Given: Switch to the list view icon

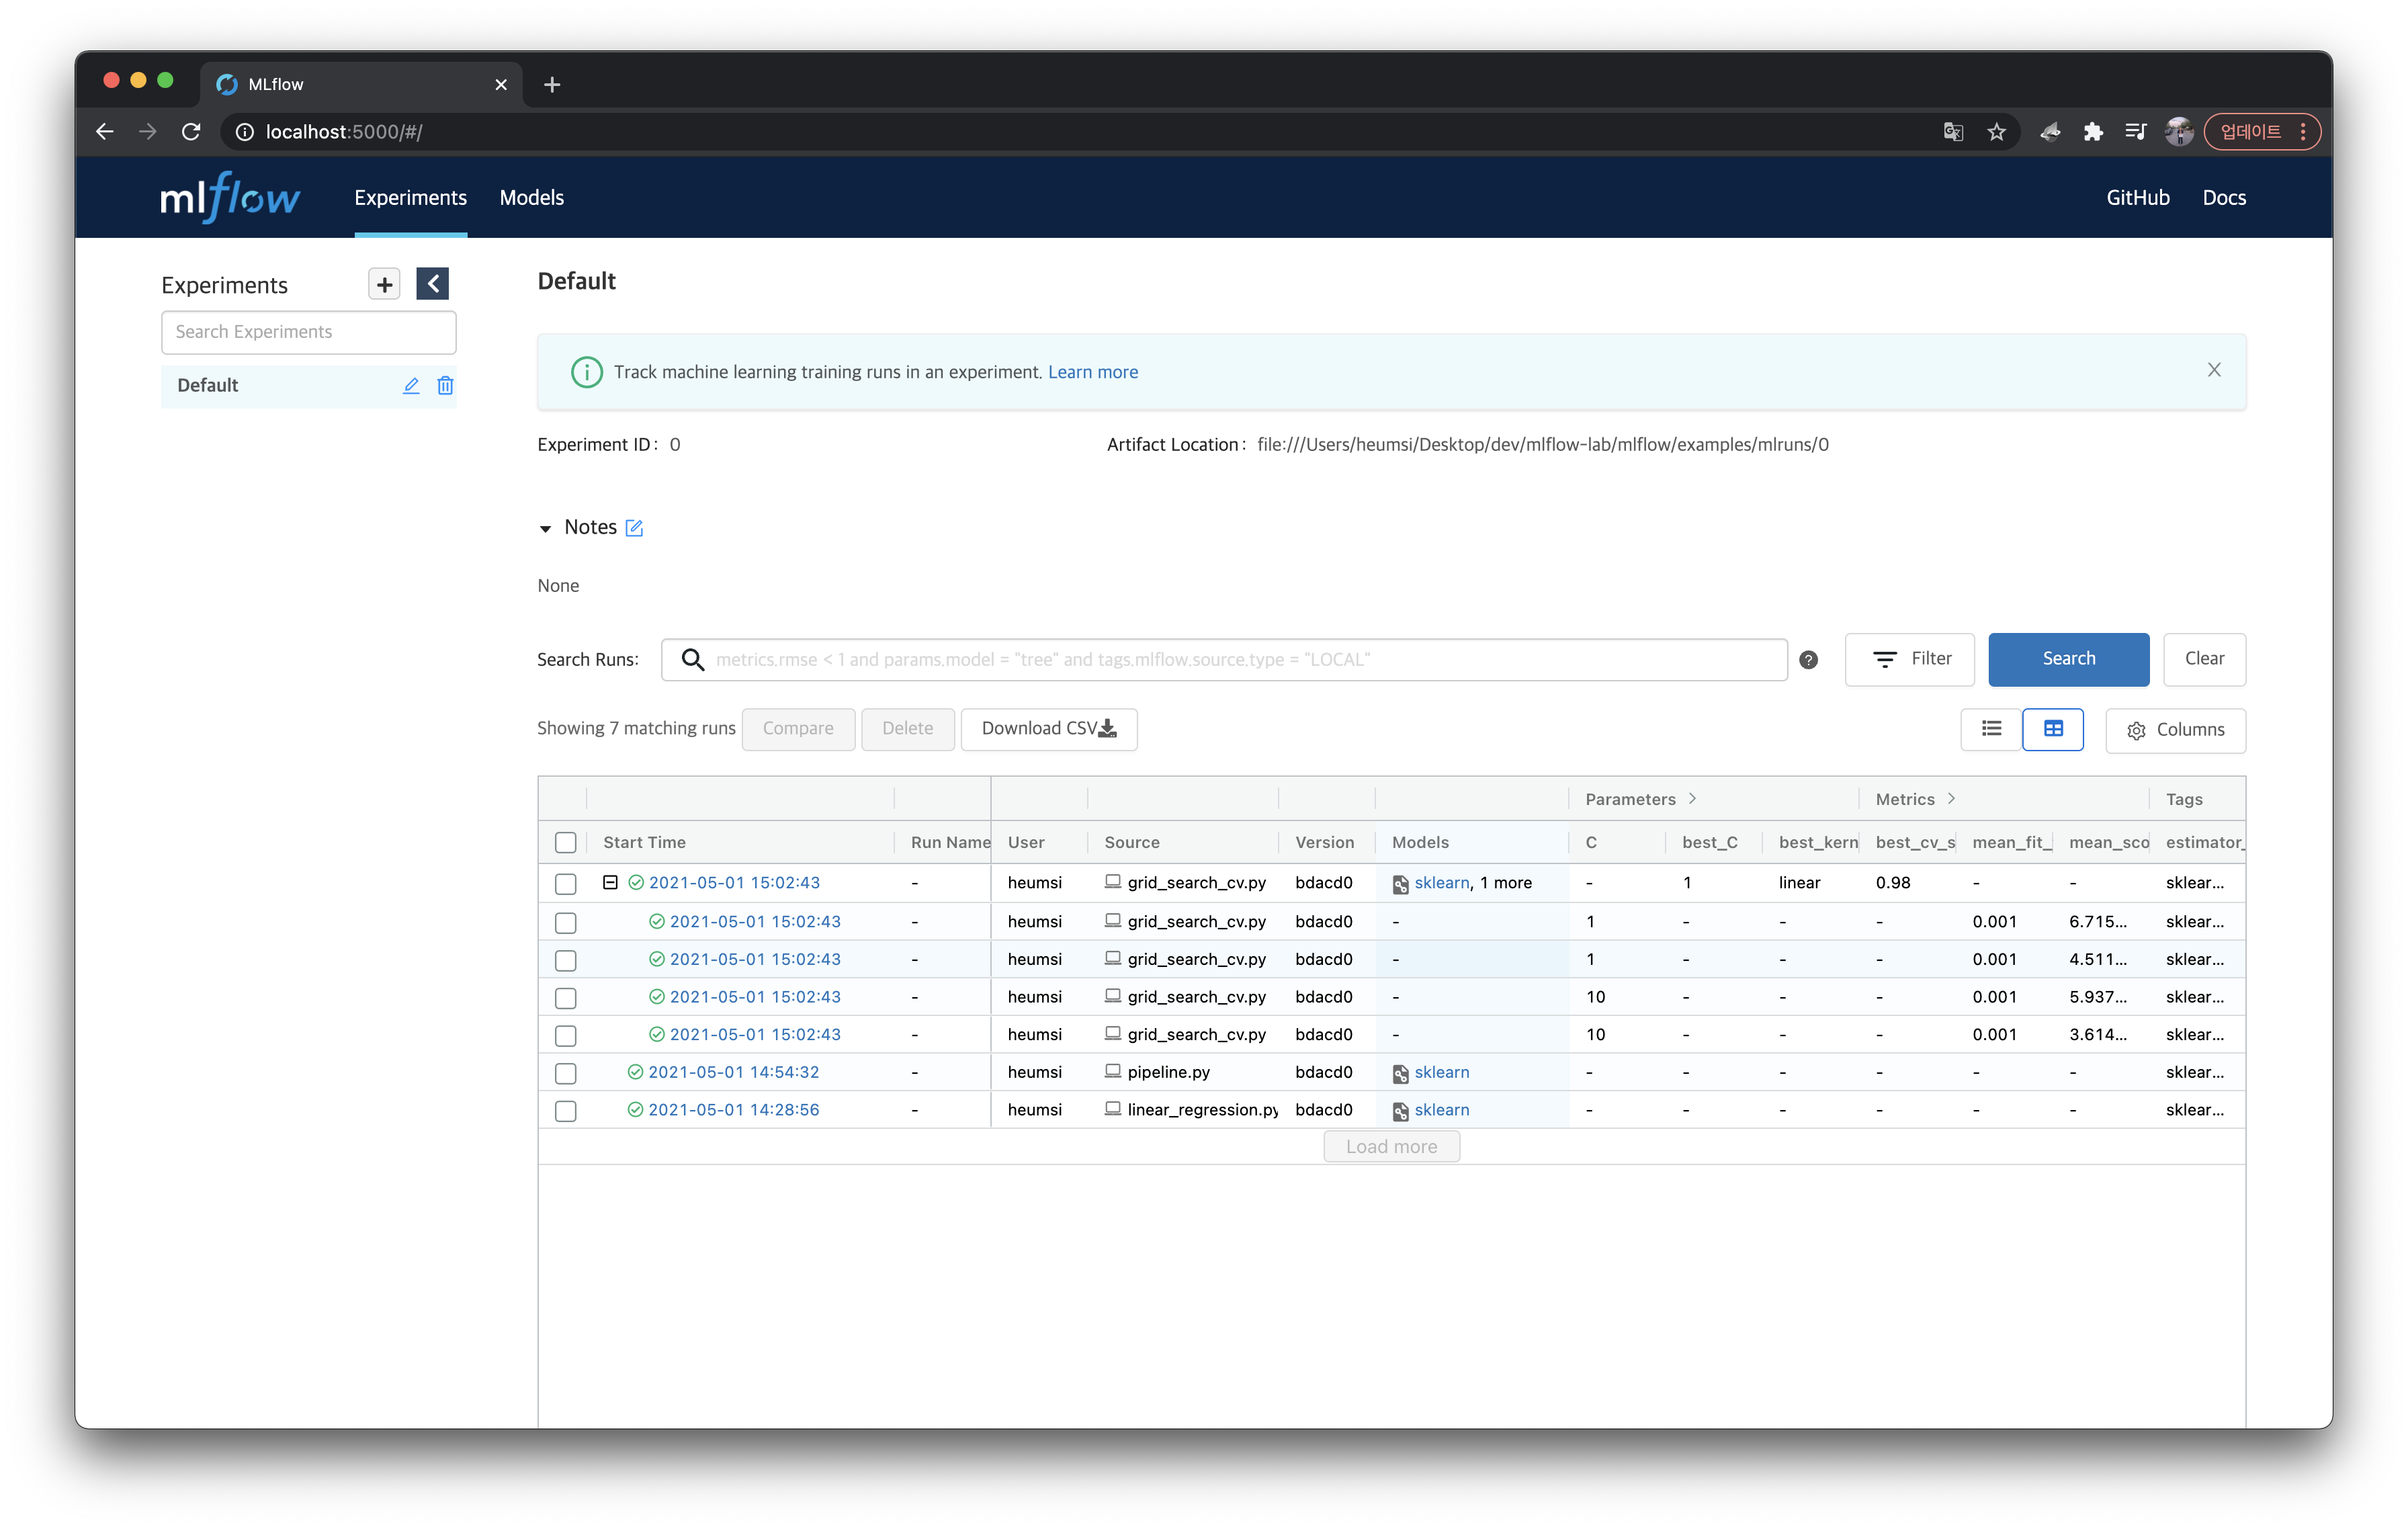Looking at the screenshot, I should [1991, 729].
